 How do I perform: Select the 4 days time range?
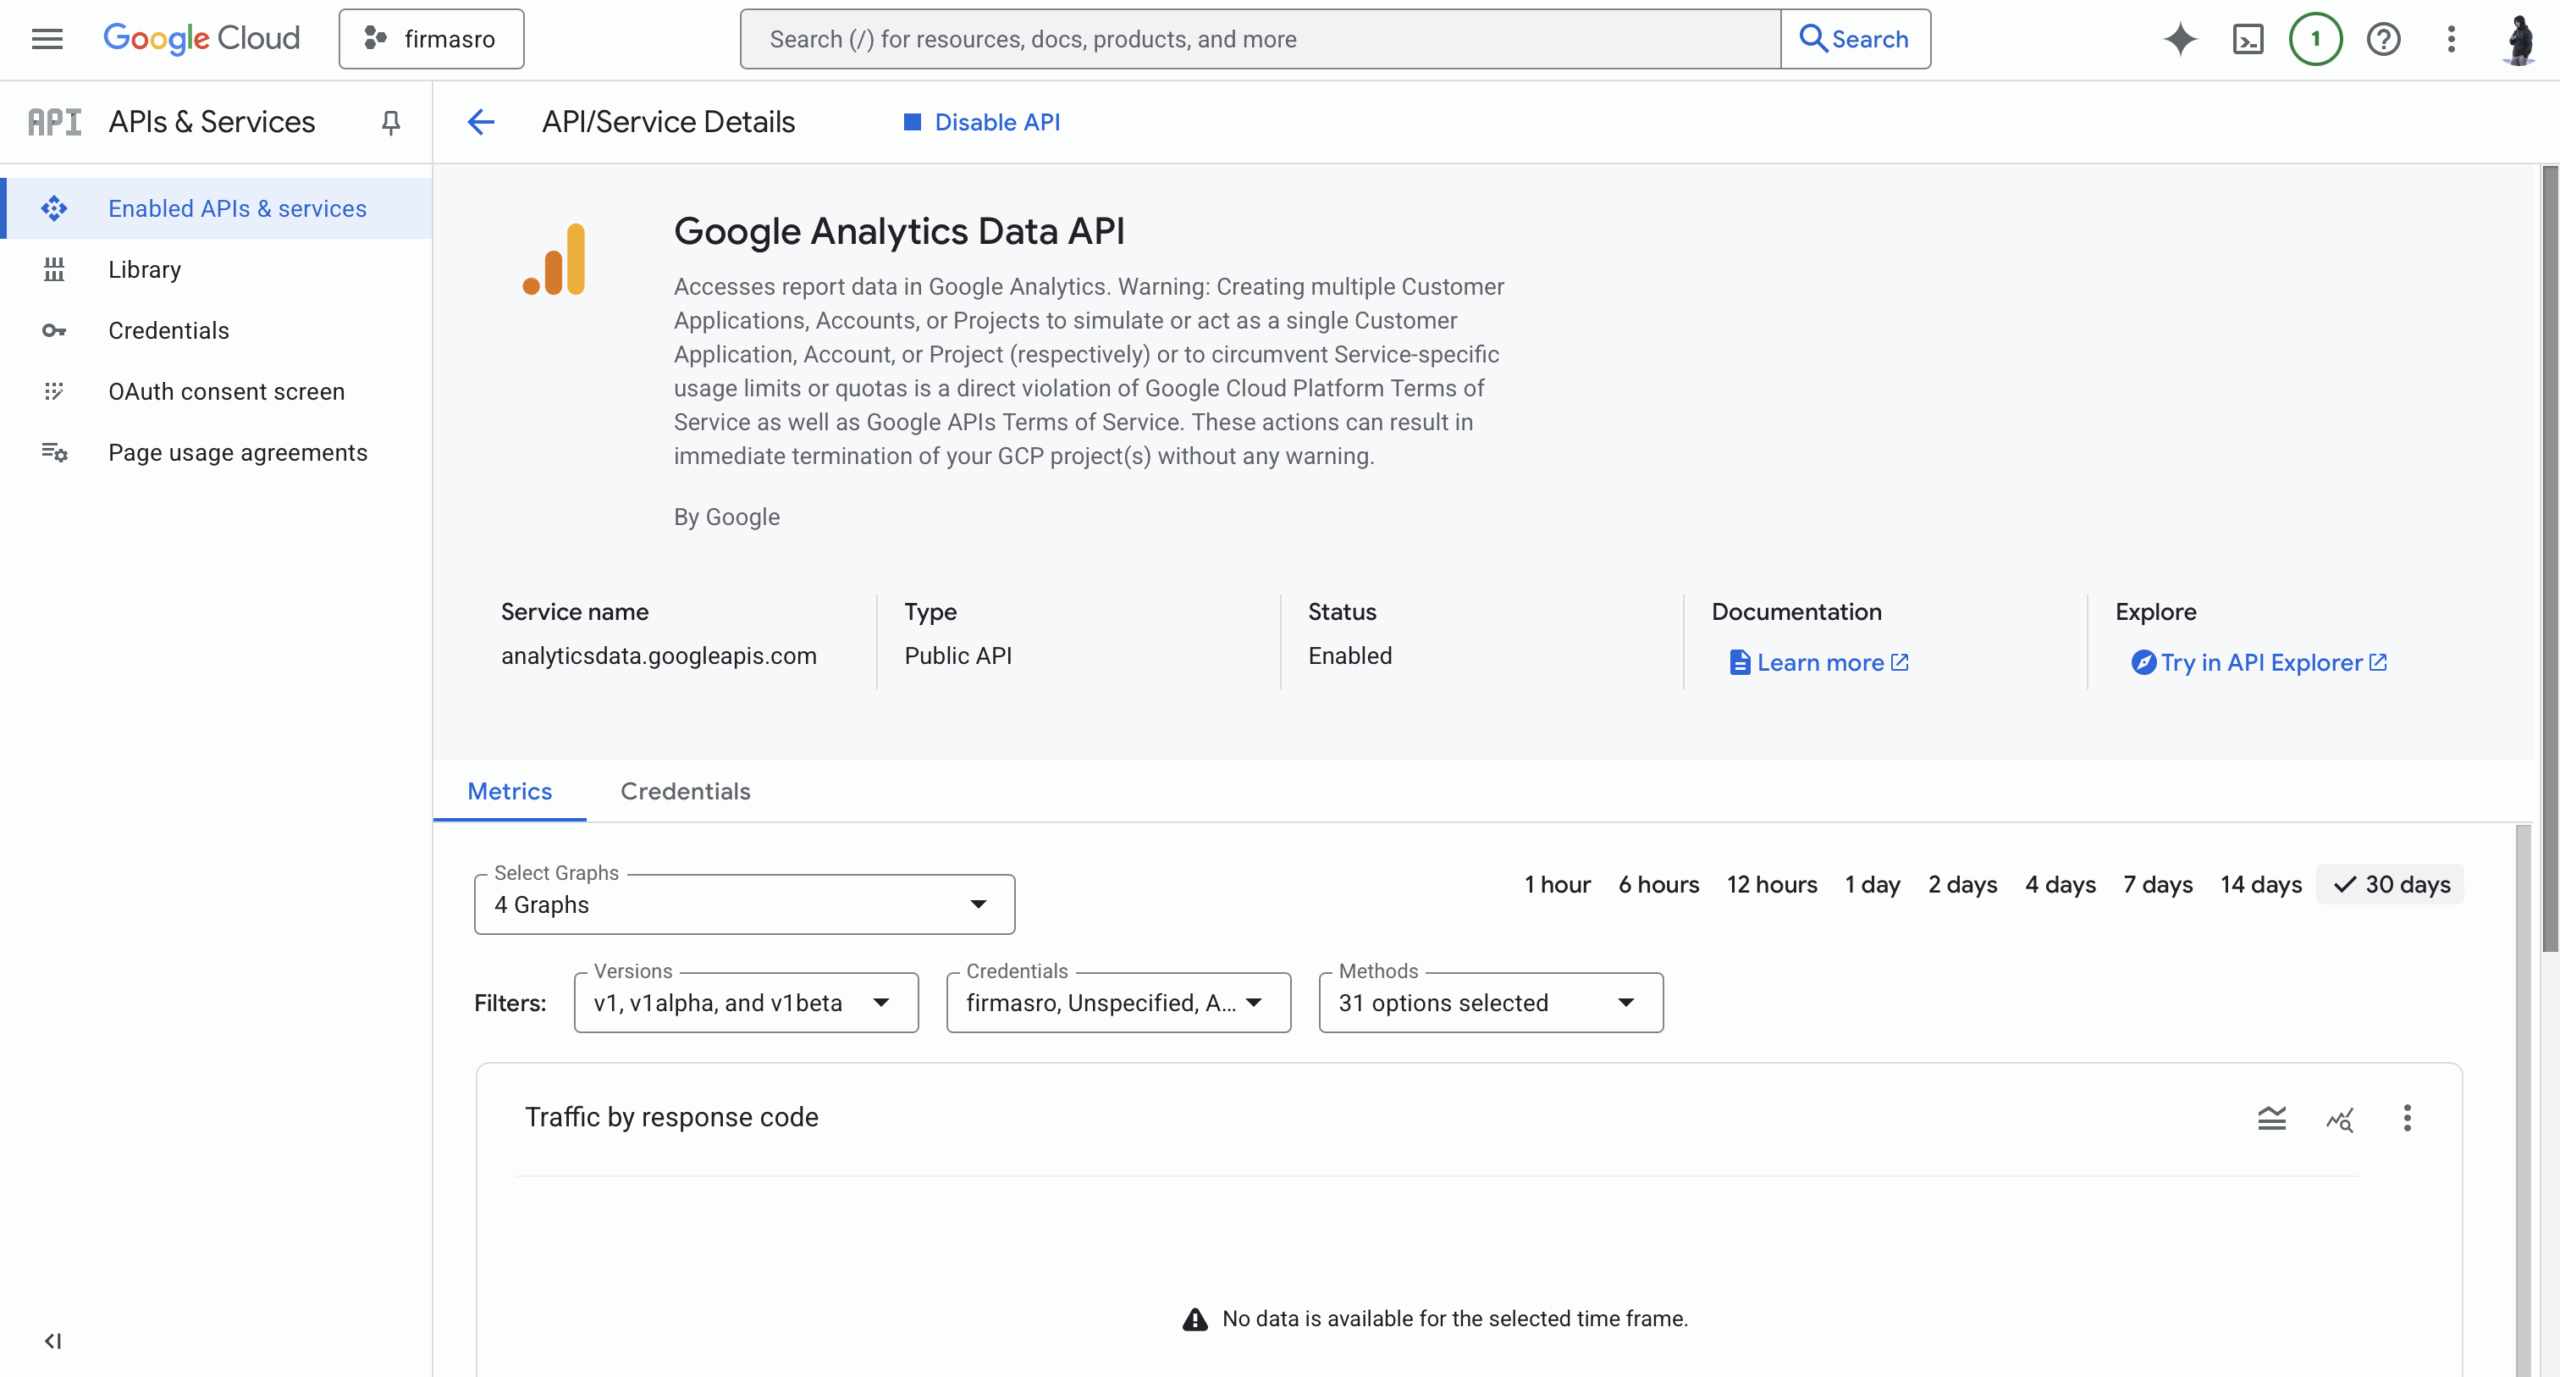2060,885
